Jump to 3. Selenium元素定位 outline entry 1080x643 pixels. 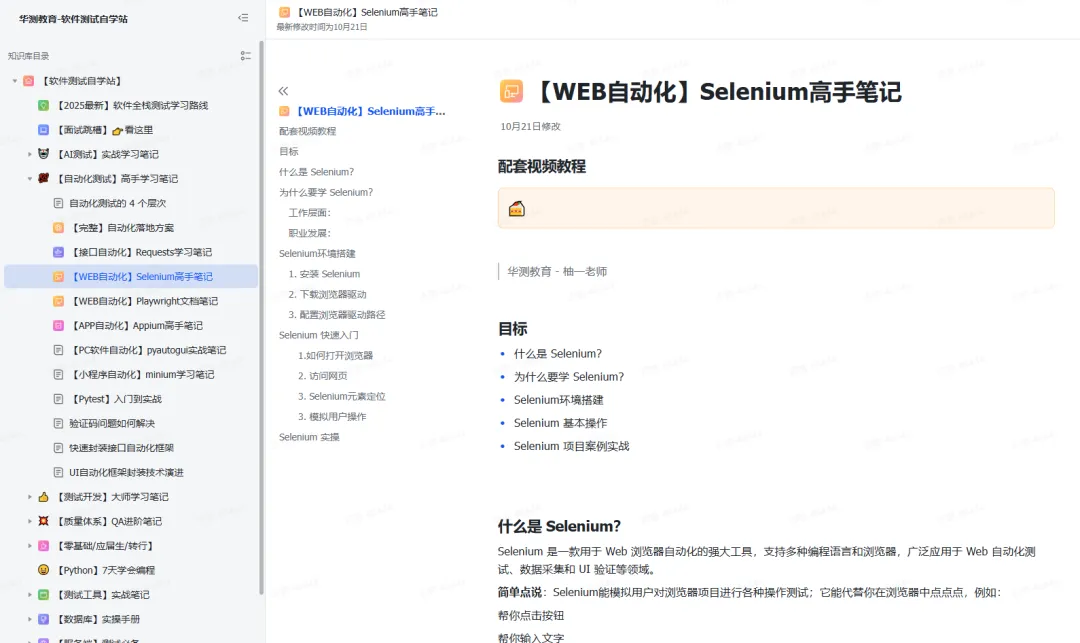[x=342, y=396]
